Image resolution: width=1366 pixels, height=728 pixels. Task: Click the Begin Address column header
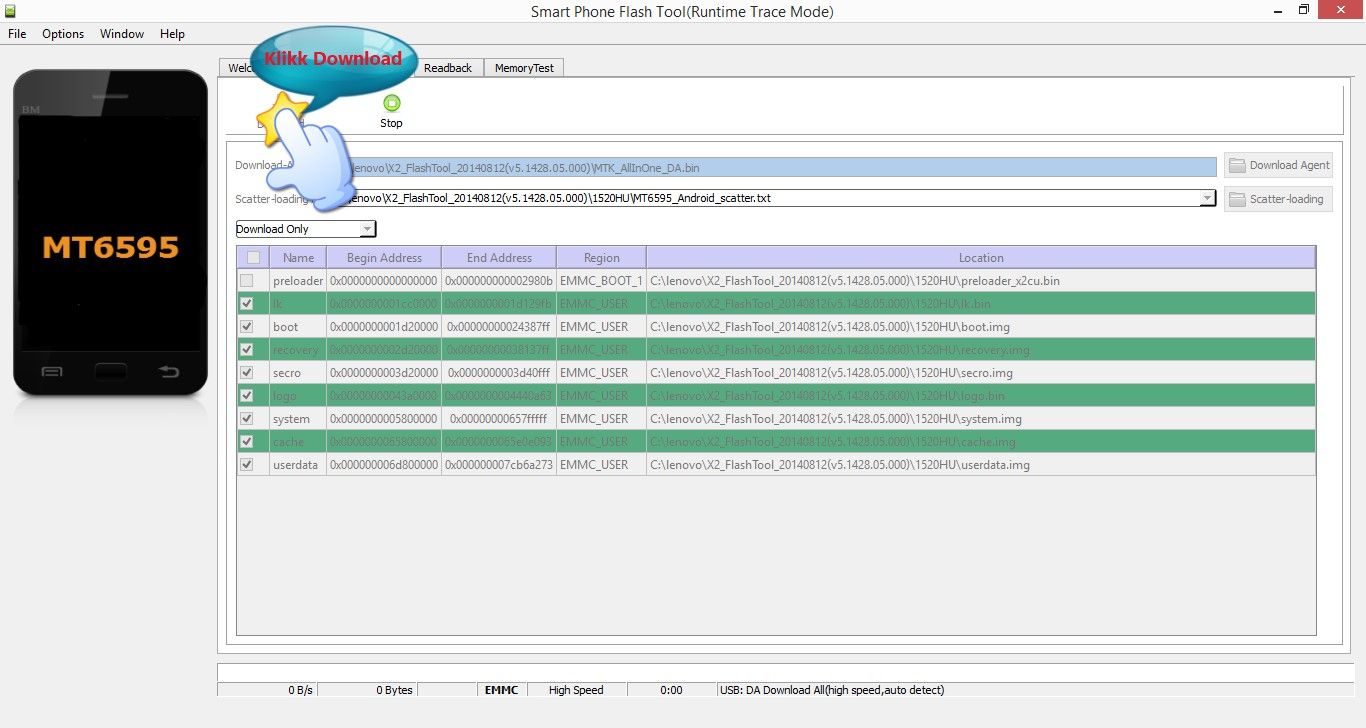point(384,257)
